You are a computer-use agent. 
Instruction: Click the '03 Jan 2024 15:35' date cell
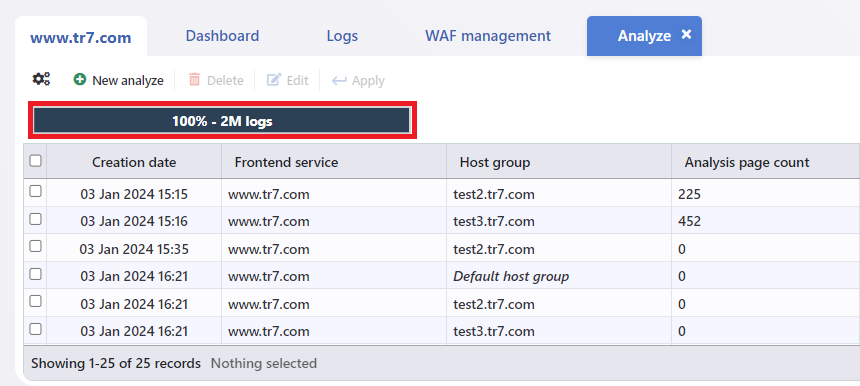click(134, 249)
